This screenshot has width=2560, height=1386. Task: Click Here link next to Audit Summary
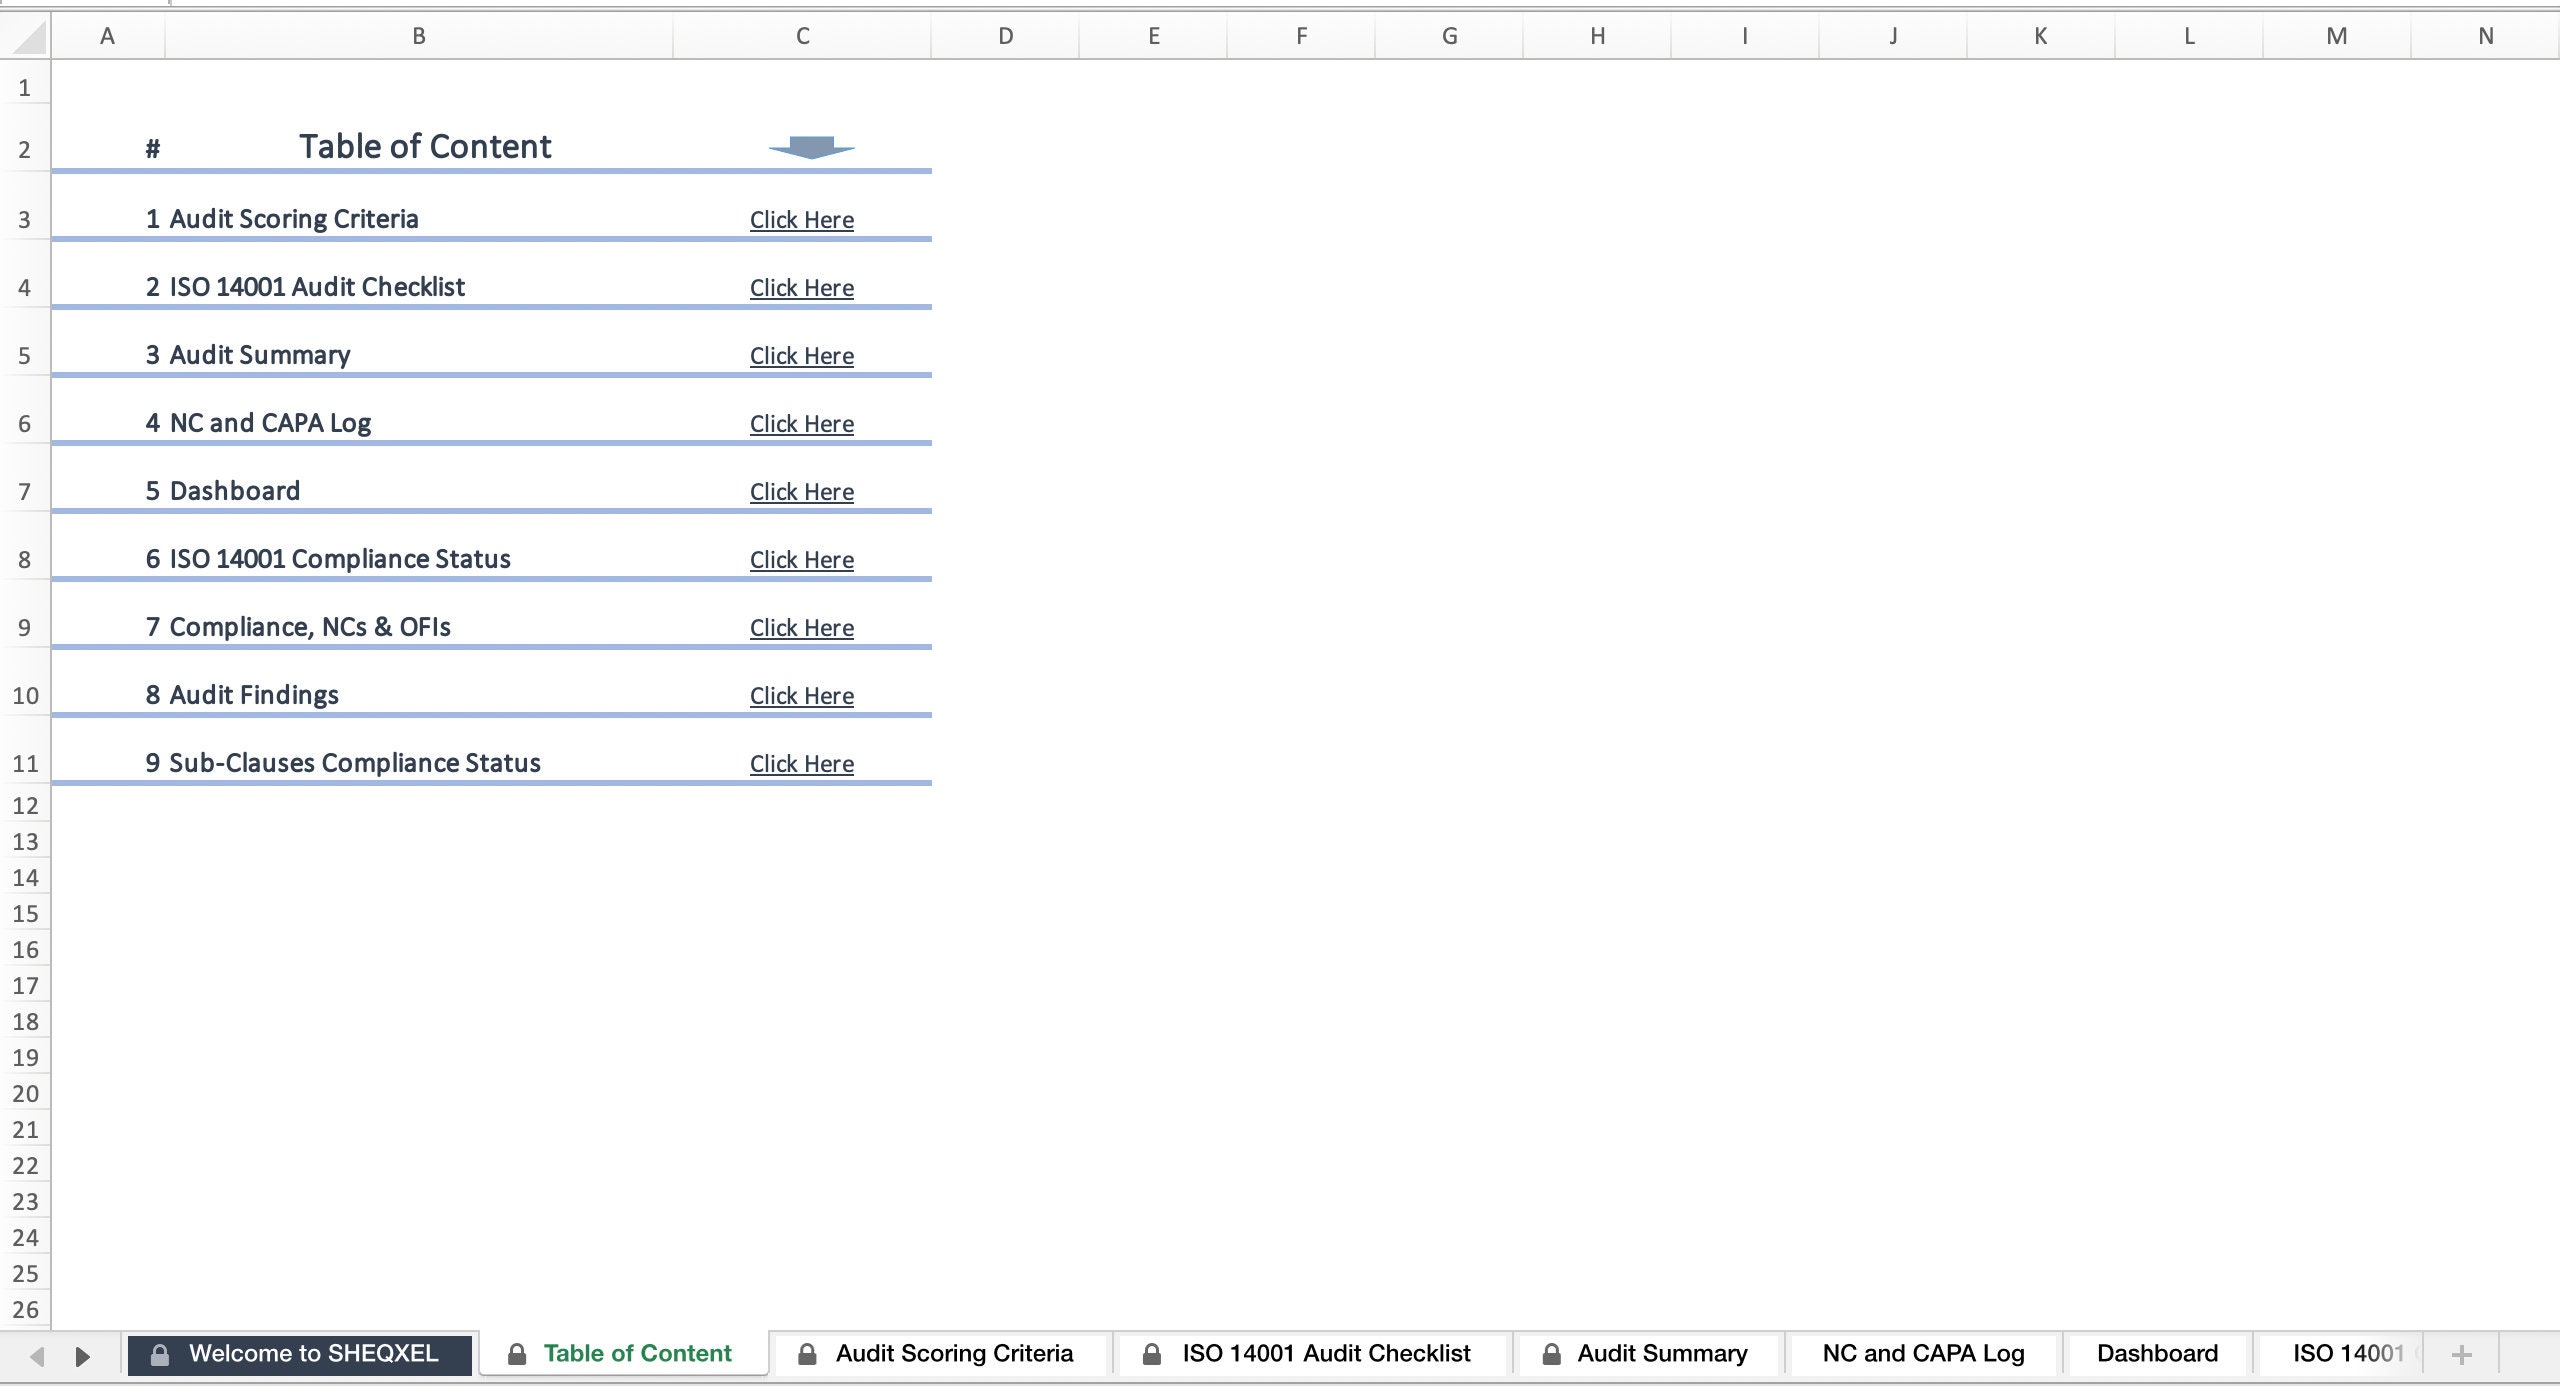tap(801, 355)
